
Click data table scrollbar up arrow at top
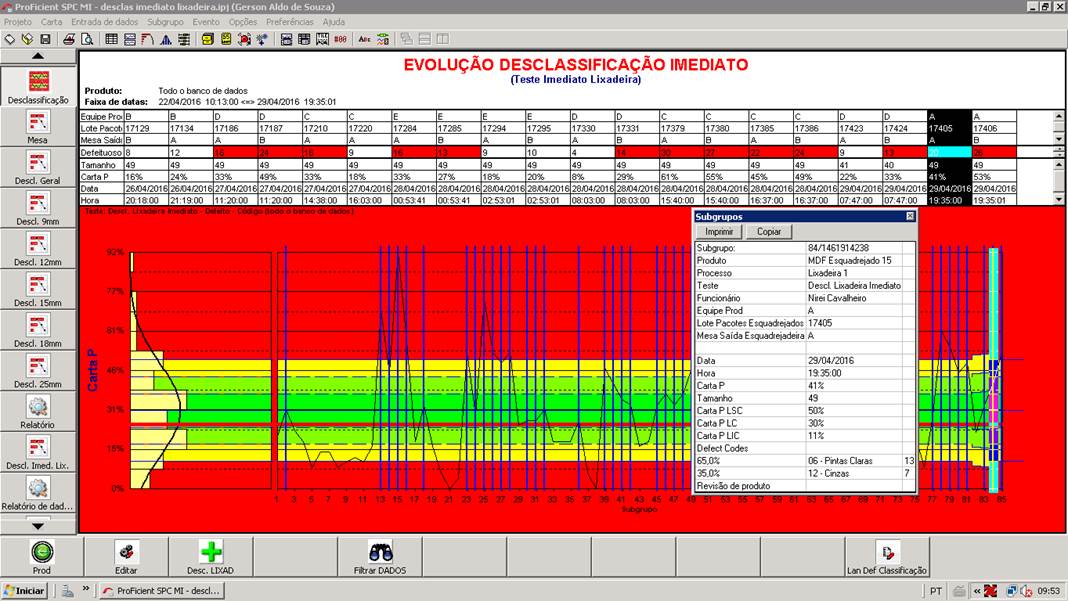(x=1059, y=117)
